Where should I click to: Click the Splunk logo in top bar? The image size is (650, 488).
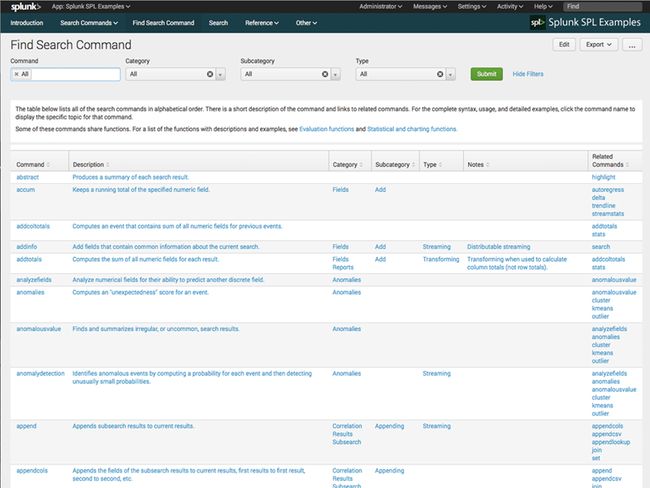pos(20,6)
